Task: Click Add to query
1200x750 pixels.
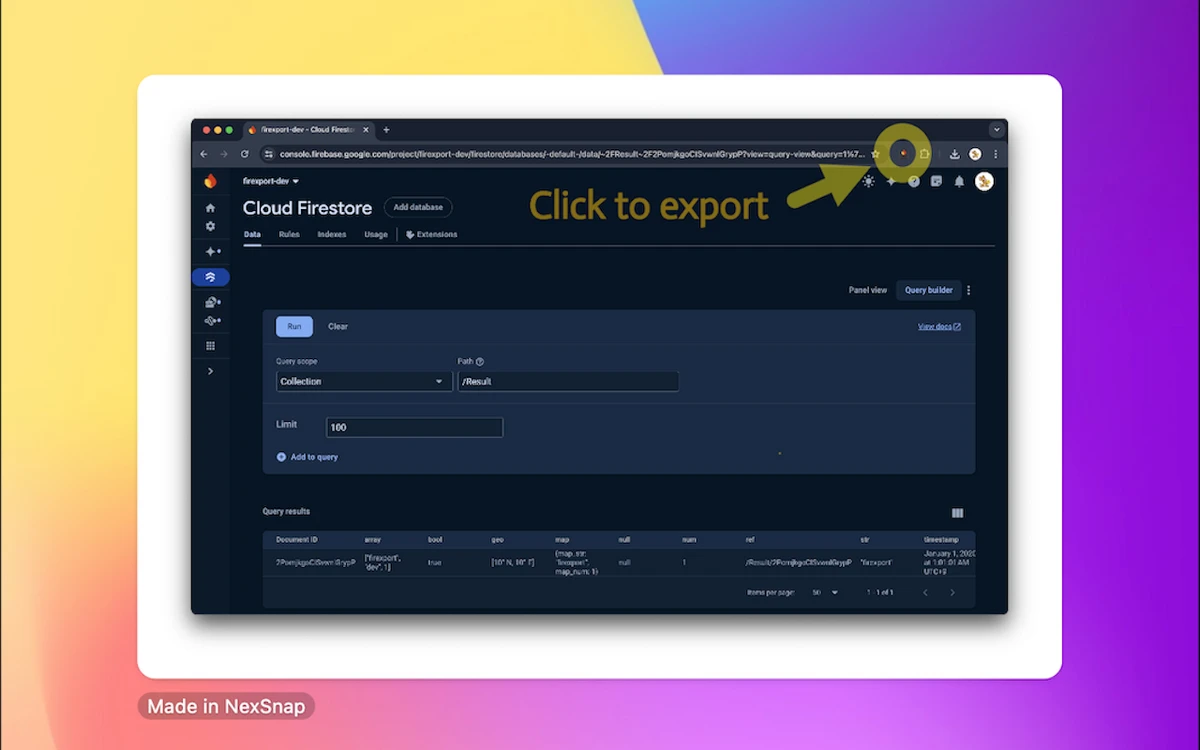Action: (307, 457)
